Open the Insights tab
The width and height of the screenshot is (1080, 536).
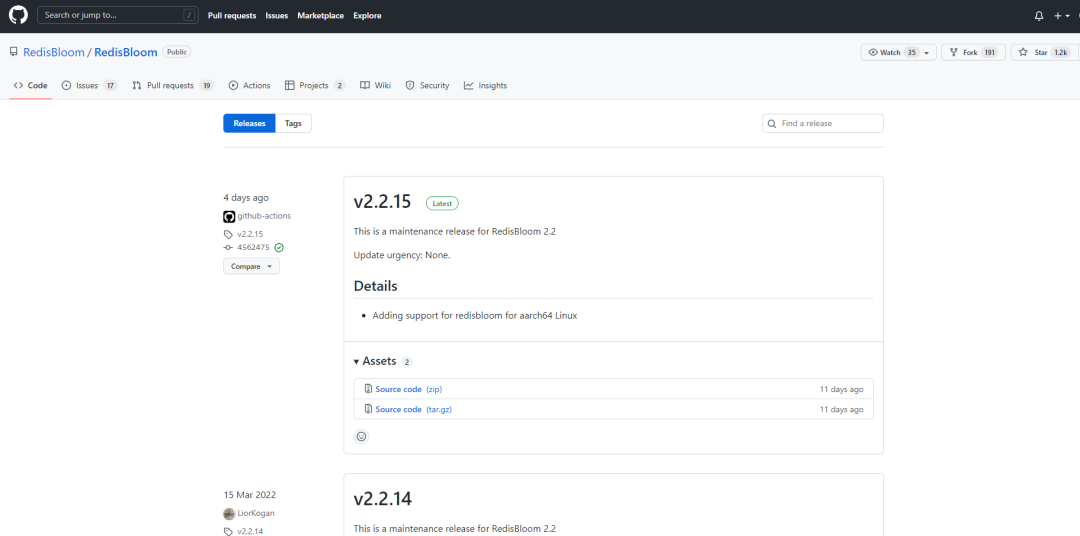pos(485,85)
